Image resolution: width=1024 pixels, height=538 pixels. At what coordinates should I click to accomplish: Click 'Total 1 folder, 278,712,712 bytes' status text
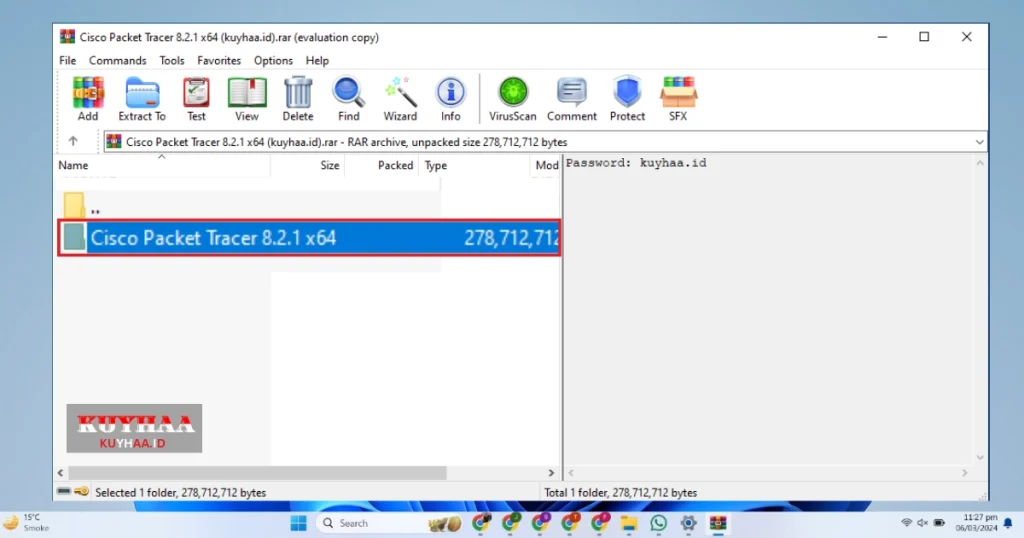(x=620, y=492)
